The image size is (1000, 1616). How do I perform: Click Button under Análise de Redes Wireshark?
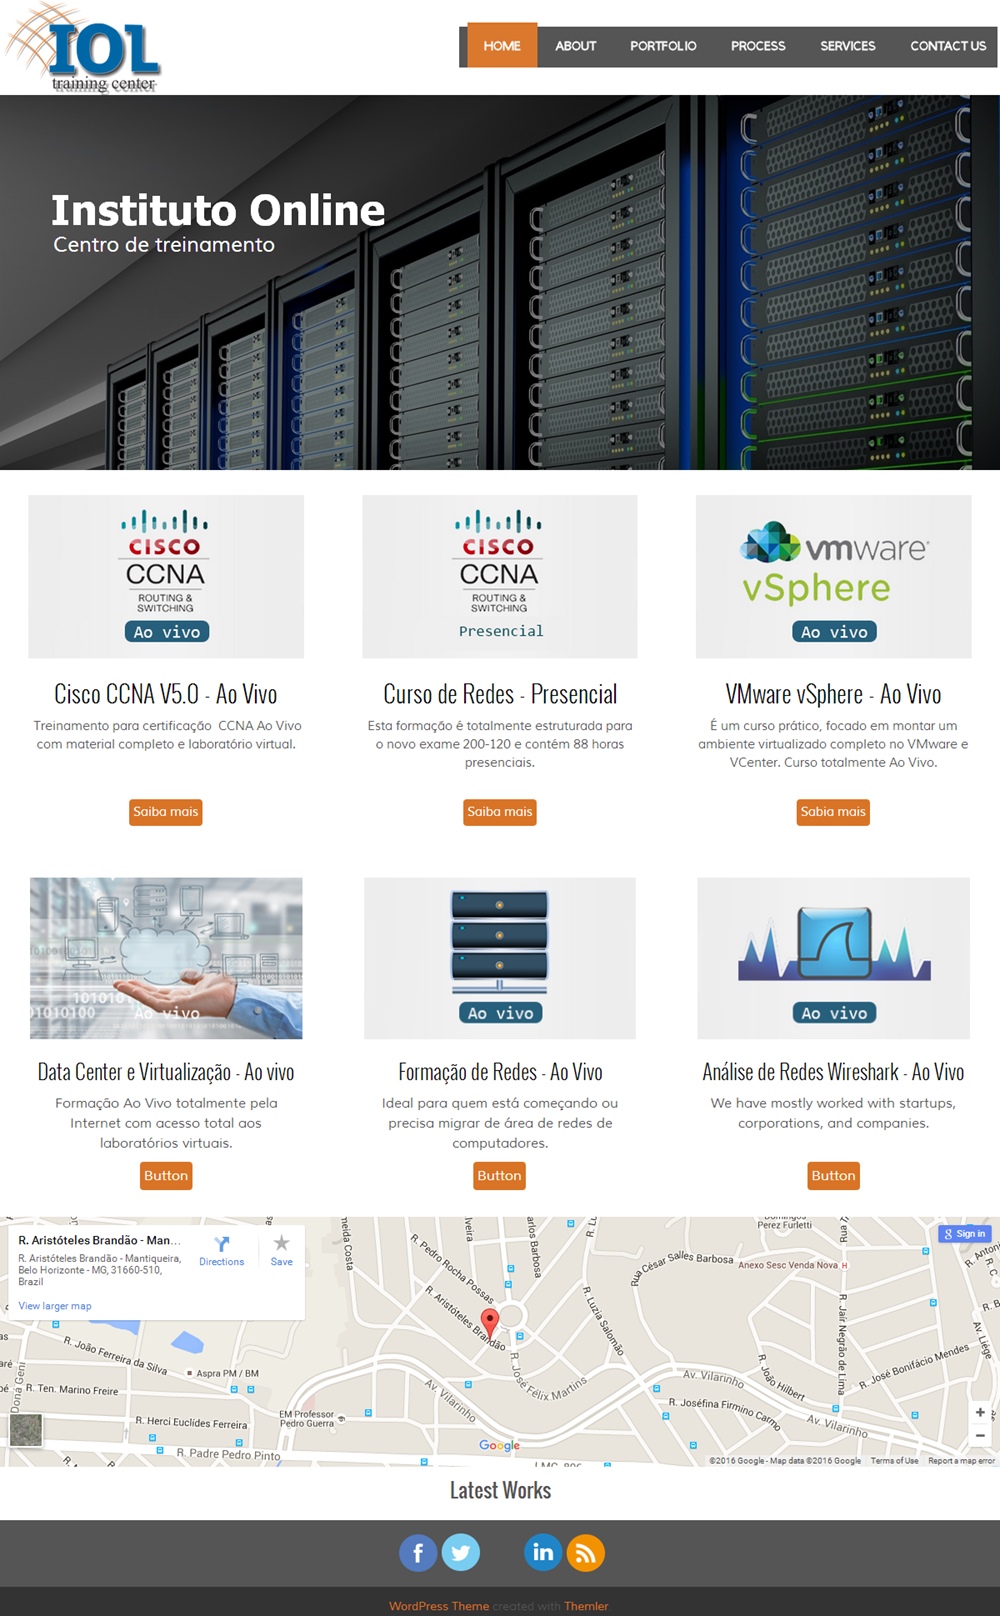[x=833, y=1176]
